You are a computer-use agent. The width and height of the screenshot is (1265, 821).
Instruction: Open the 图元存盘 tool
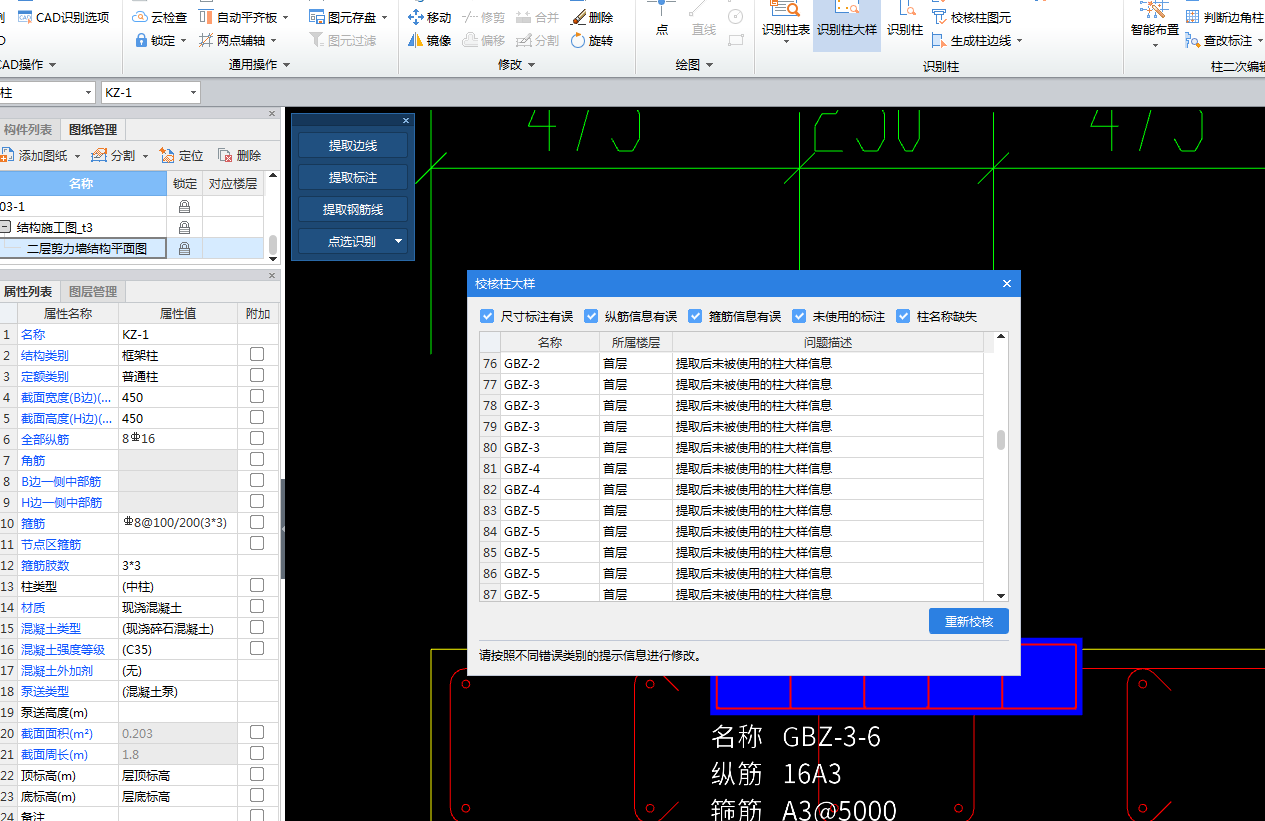(x=348, y=17)
